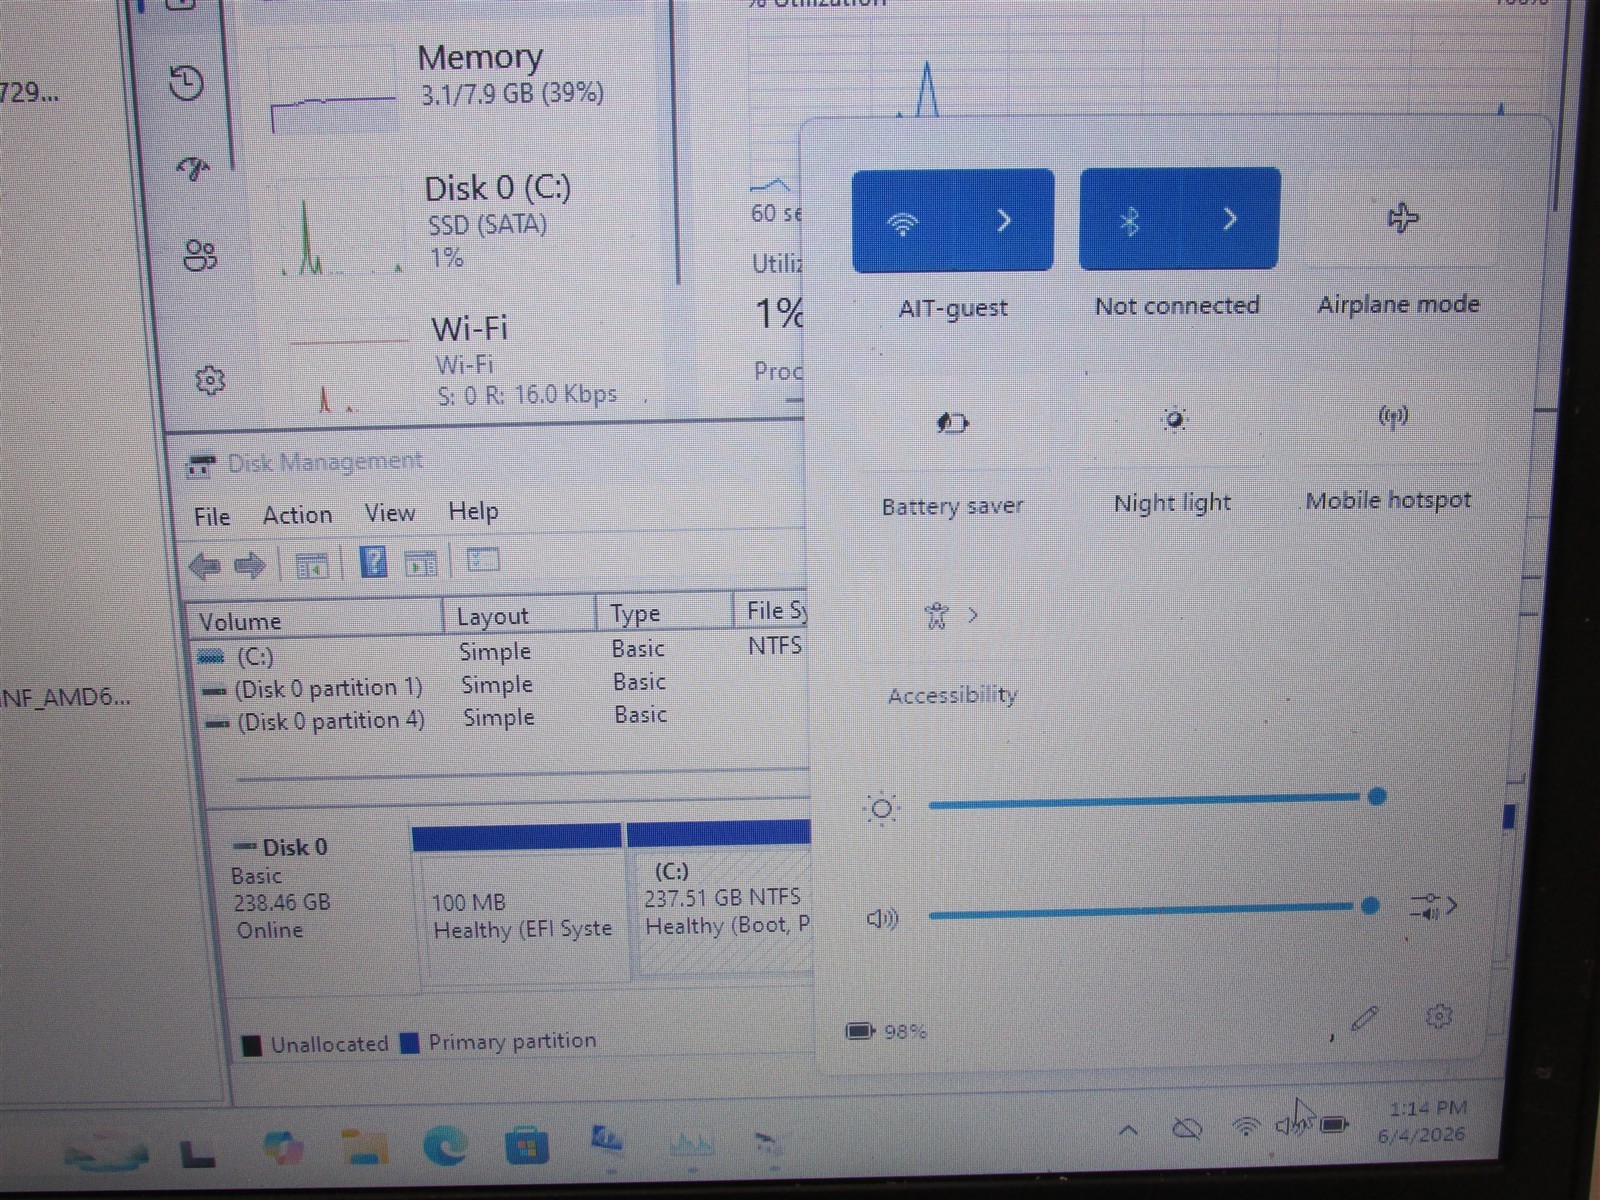Click OneDrive cloud icon in system tray

[x=1187, y=1129]
